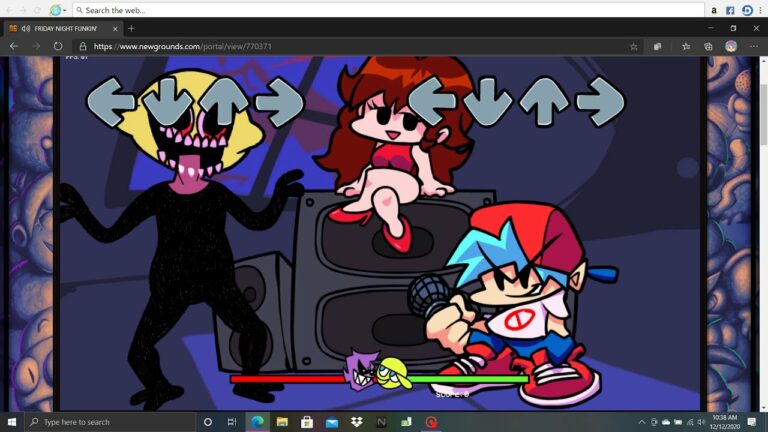Open the Edge profile avatar
The width and height of the screenshot is (768, 432).
click(731, 47)
